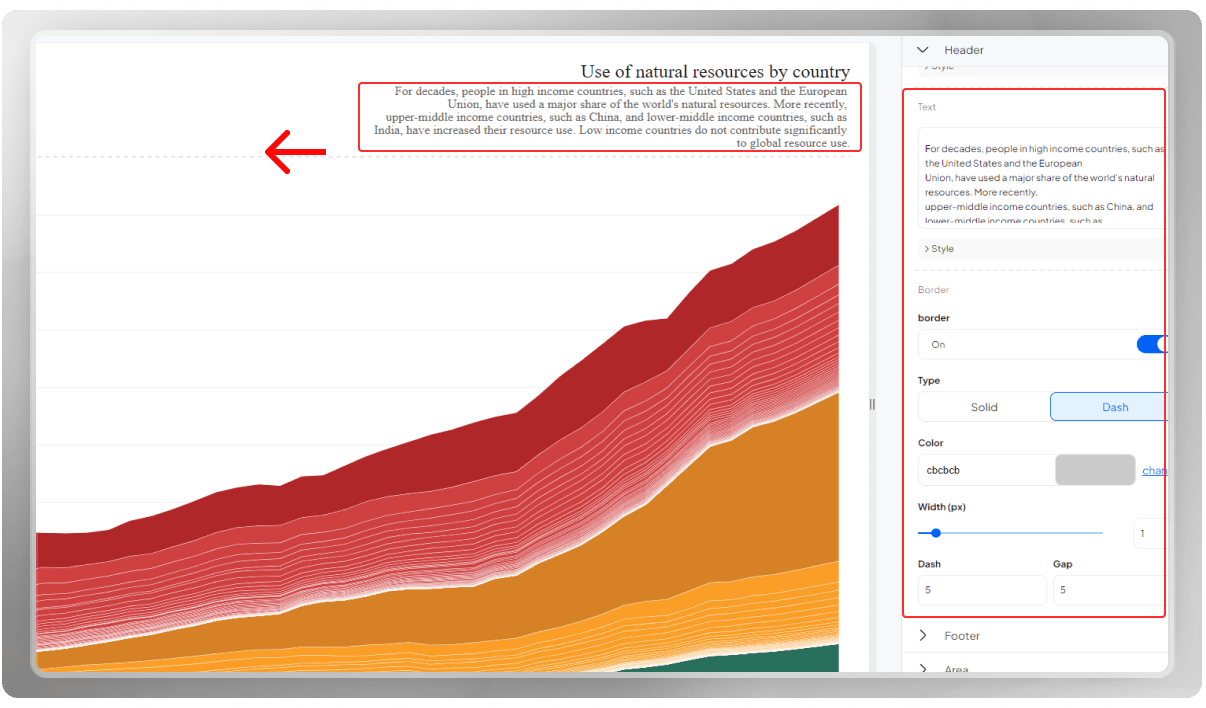Turn off the border toggle

pyautogui.click(x=1152, y=344)
